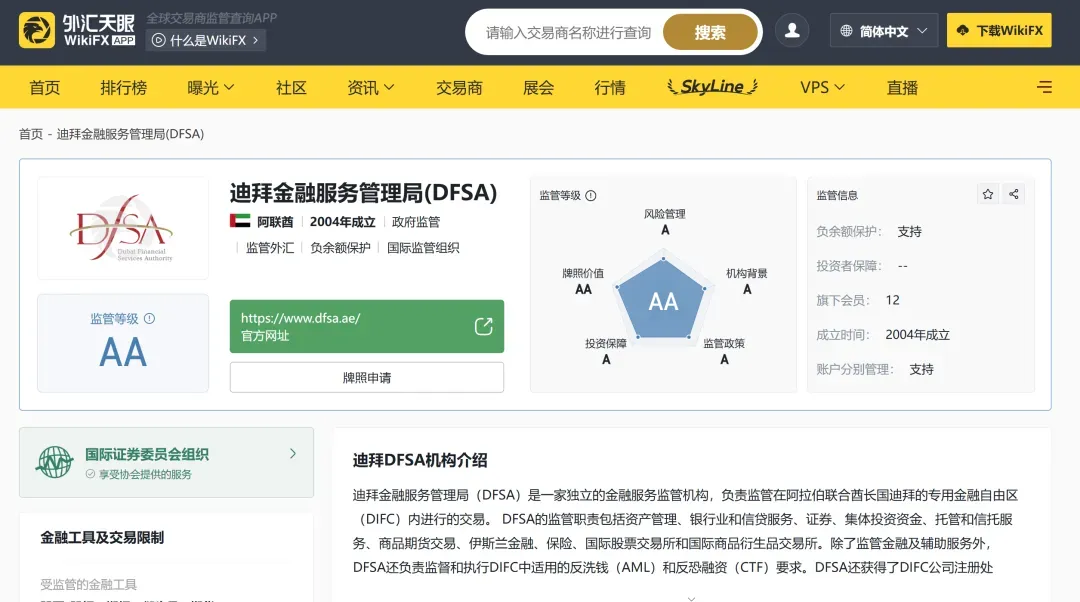Click the globe language icon
The width and height of the screenshot is (1080, 602).
click(x=847, y=31)
